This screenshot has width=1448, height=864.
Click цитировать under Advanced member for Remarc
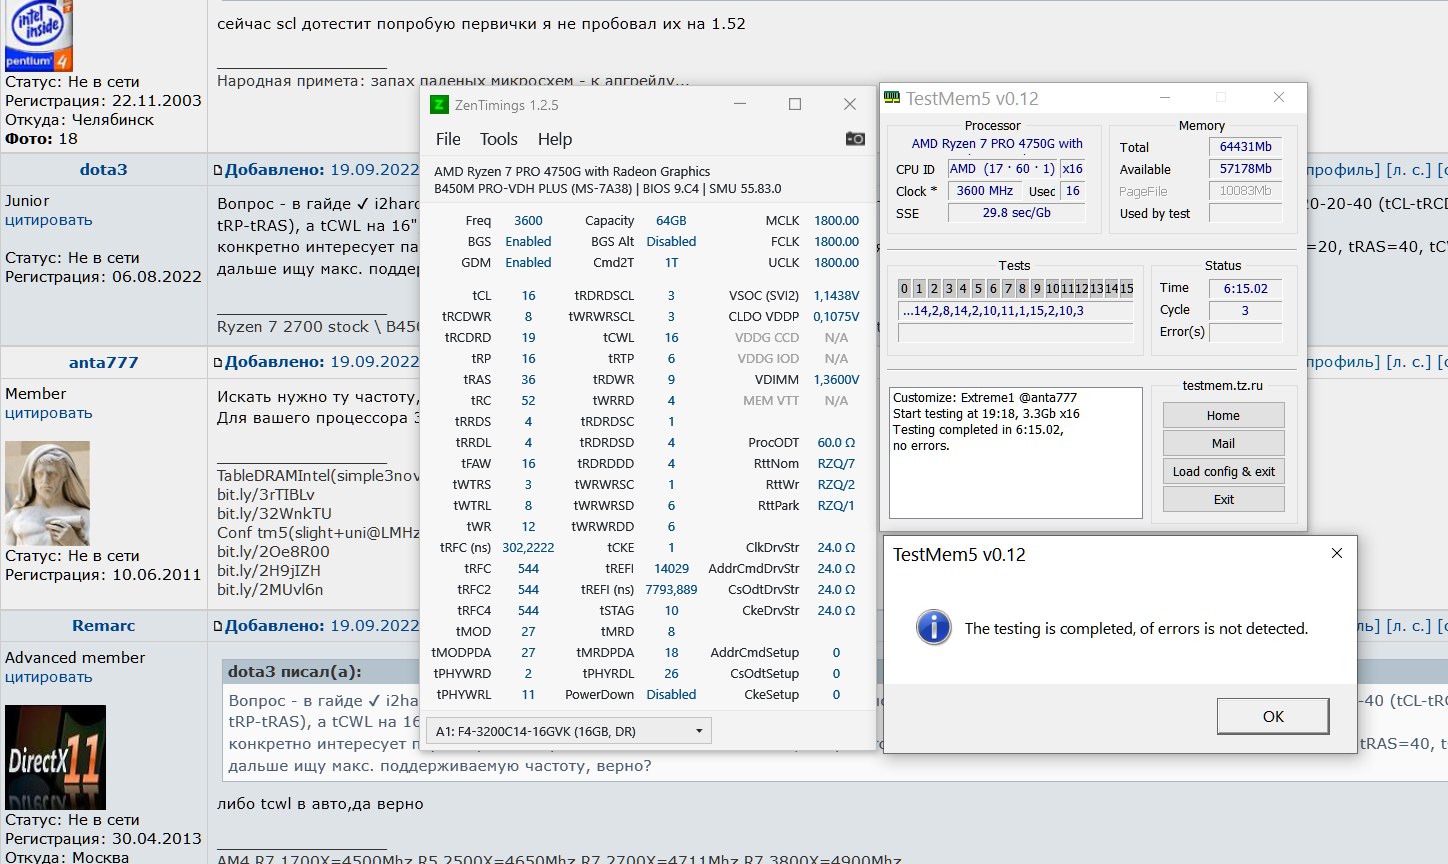pos(49,677)
